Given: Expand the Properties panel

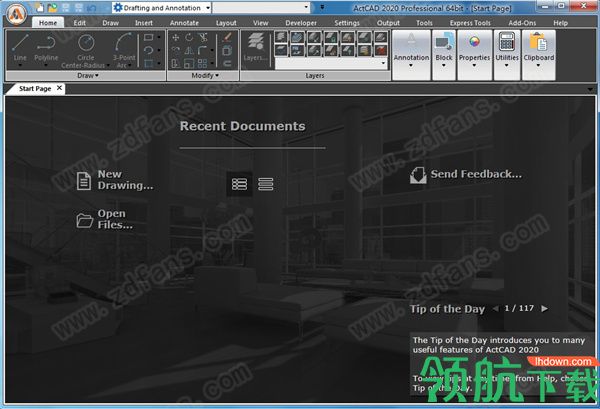Looking at the screenshot, I should 474,55.
